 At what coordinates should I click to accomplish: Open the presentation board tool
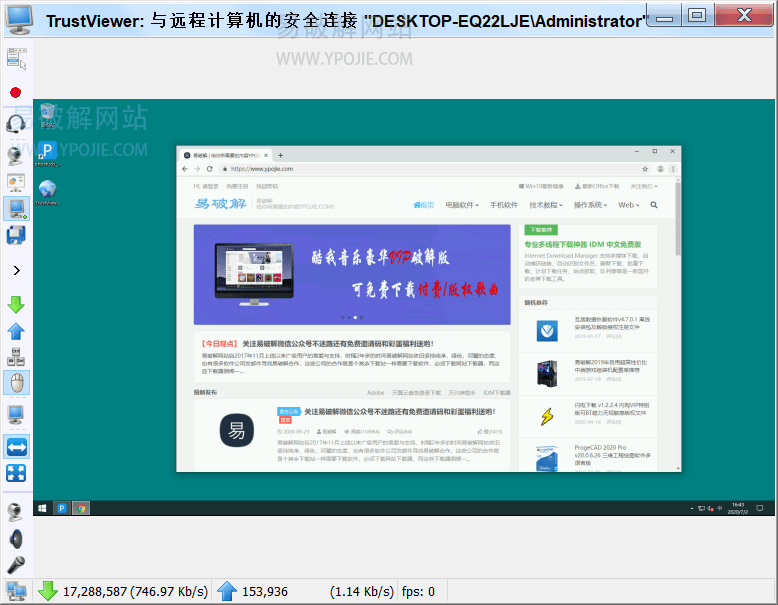[x=16, y=182]
